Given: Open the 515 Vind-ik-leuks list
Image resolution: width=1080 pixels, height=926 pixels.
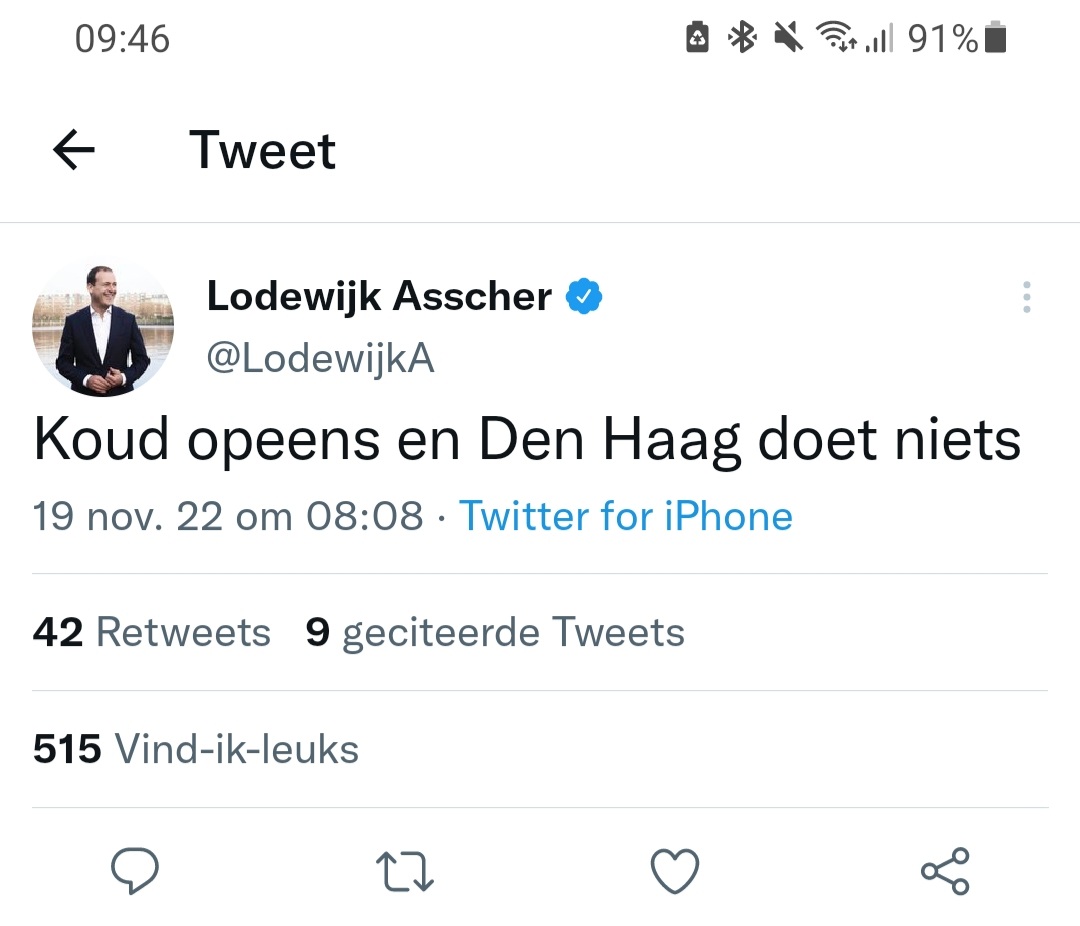Looking at the screenshot, I should point(196,749).
